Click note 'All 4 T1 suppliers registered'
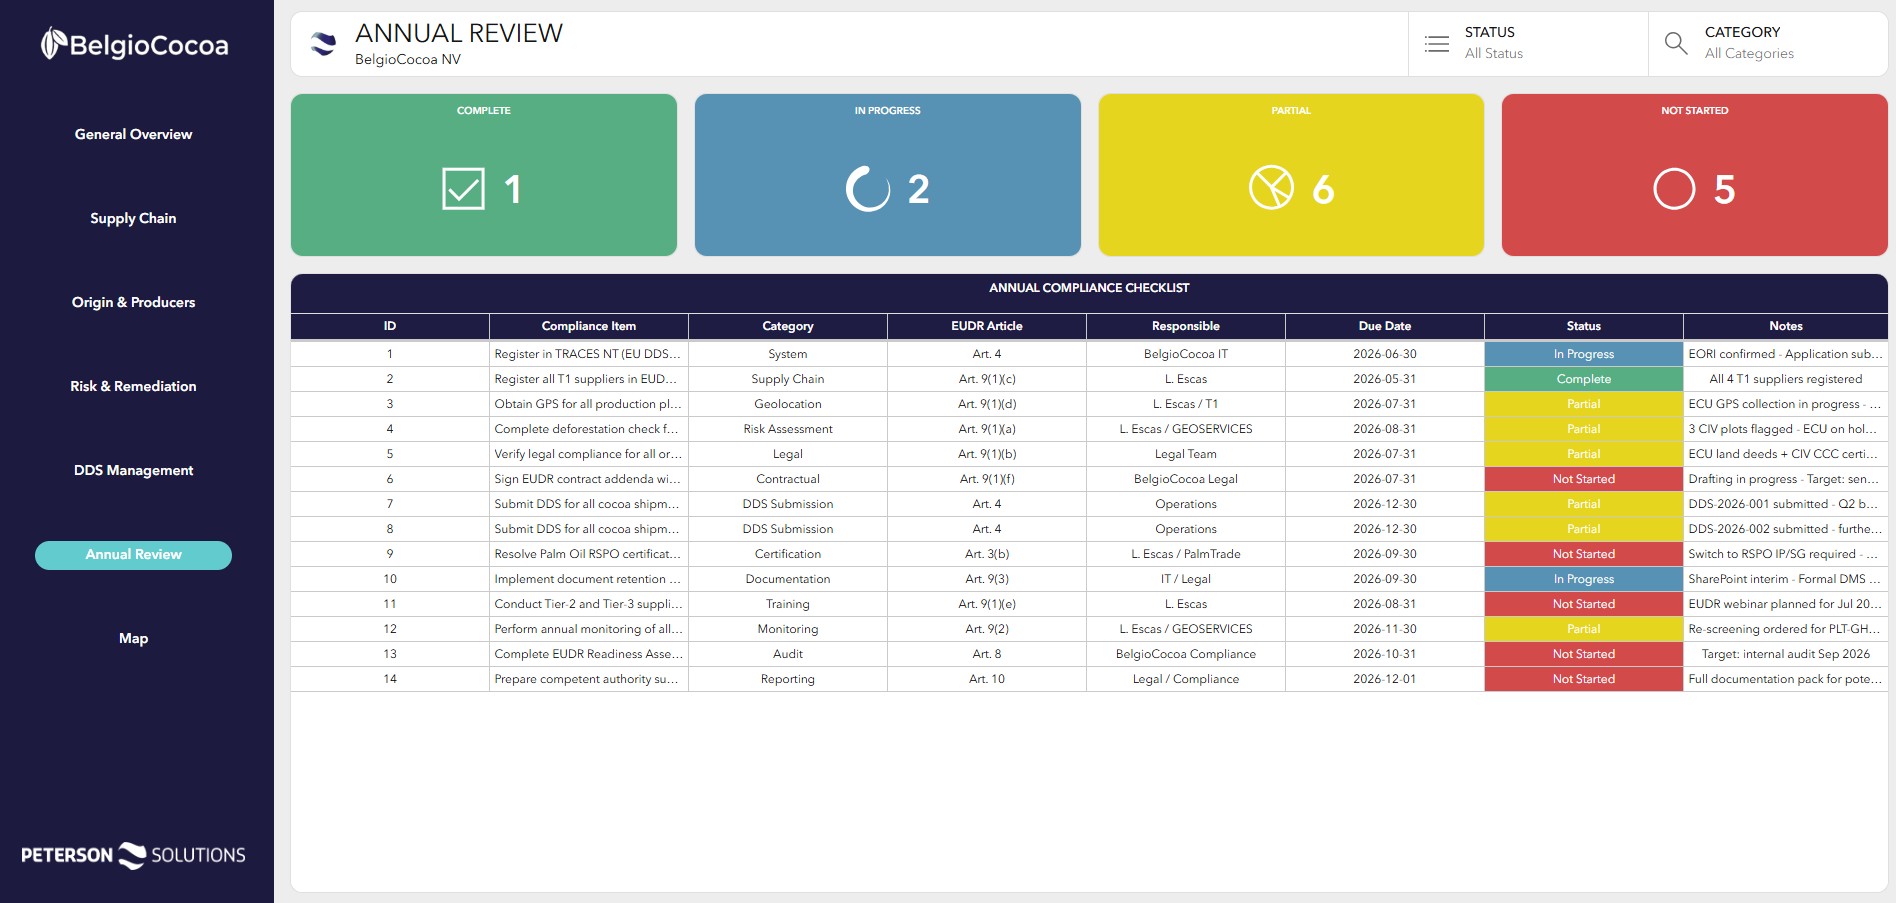 [1786, 379]
